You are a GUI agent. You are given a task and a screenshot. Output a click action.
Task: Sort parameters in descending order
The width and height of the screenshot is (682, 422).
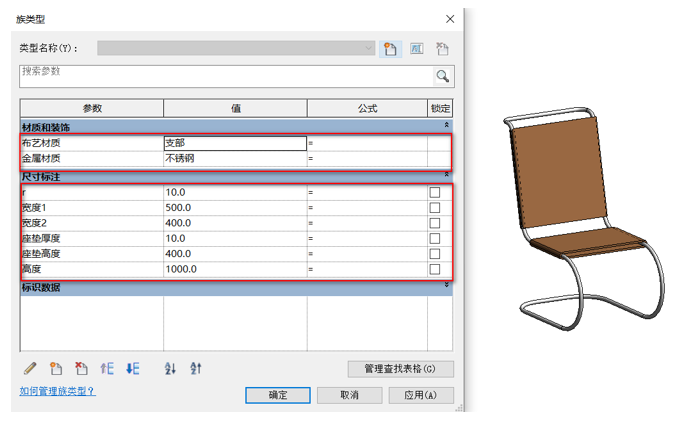tap(196, 368)
